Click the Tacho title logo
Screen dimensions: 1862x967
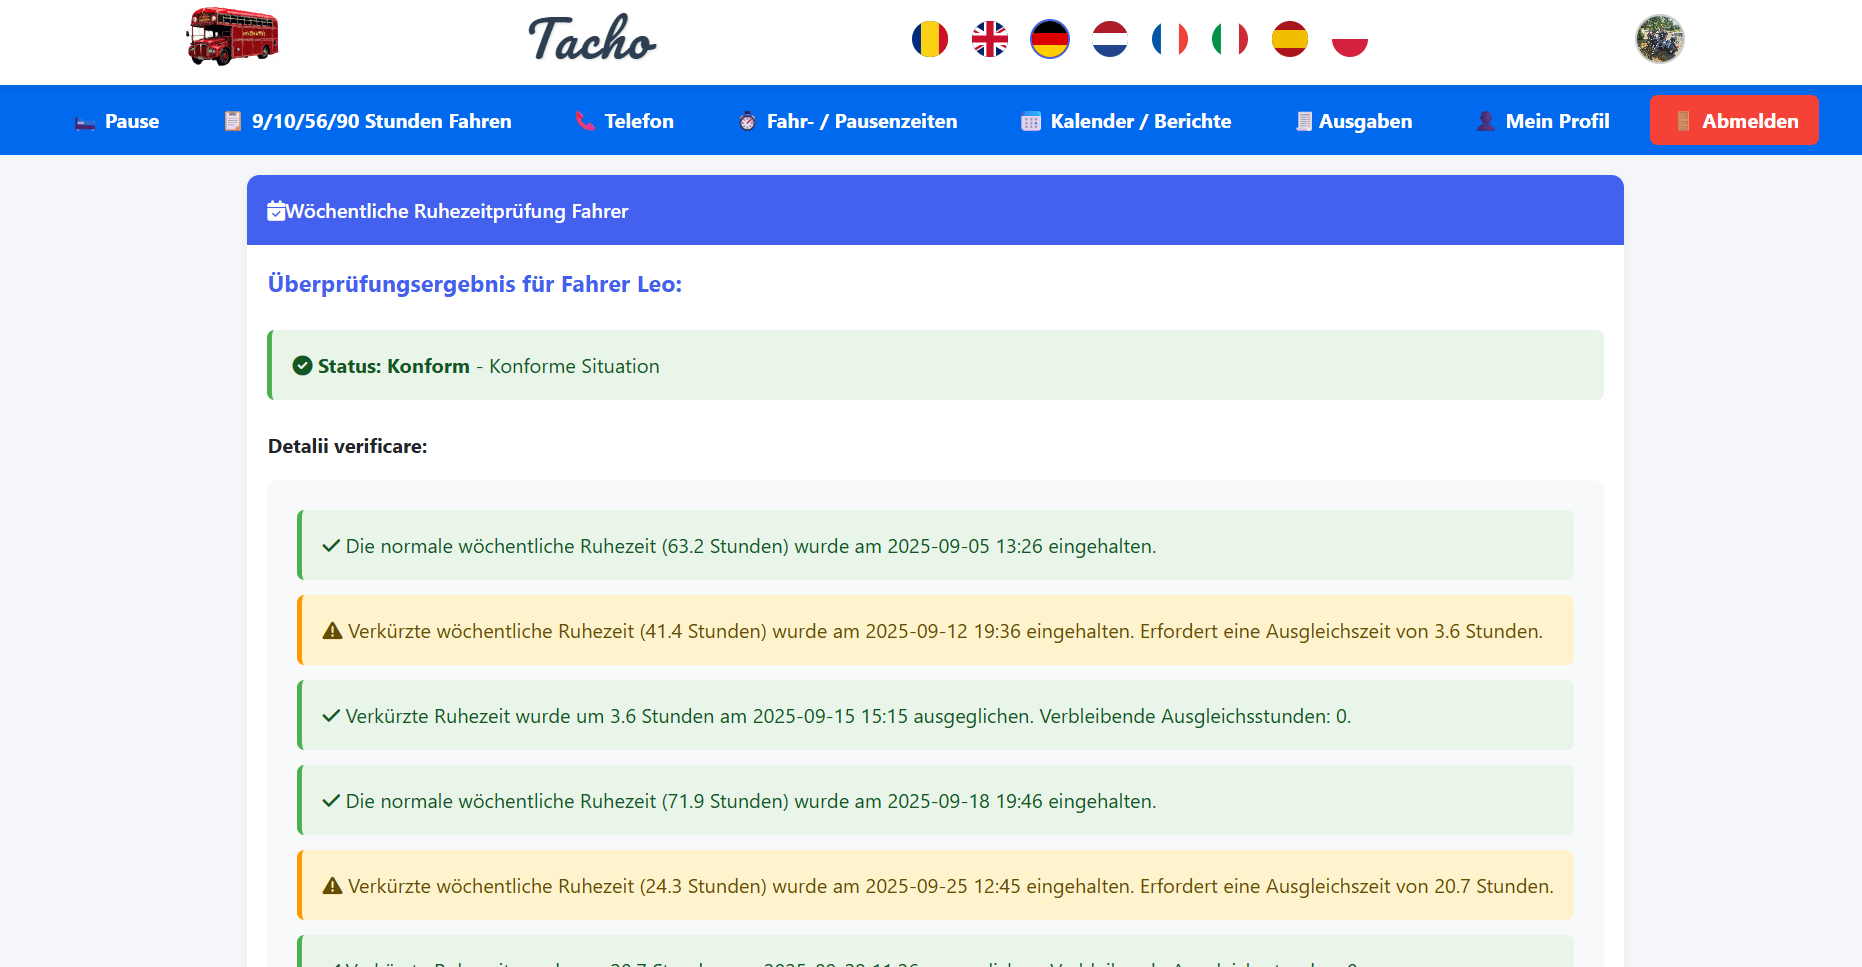[x=591, y=40]
